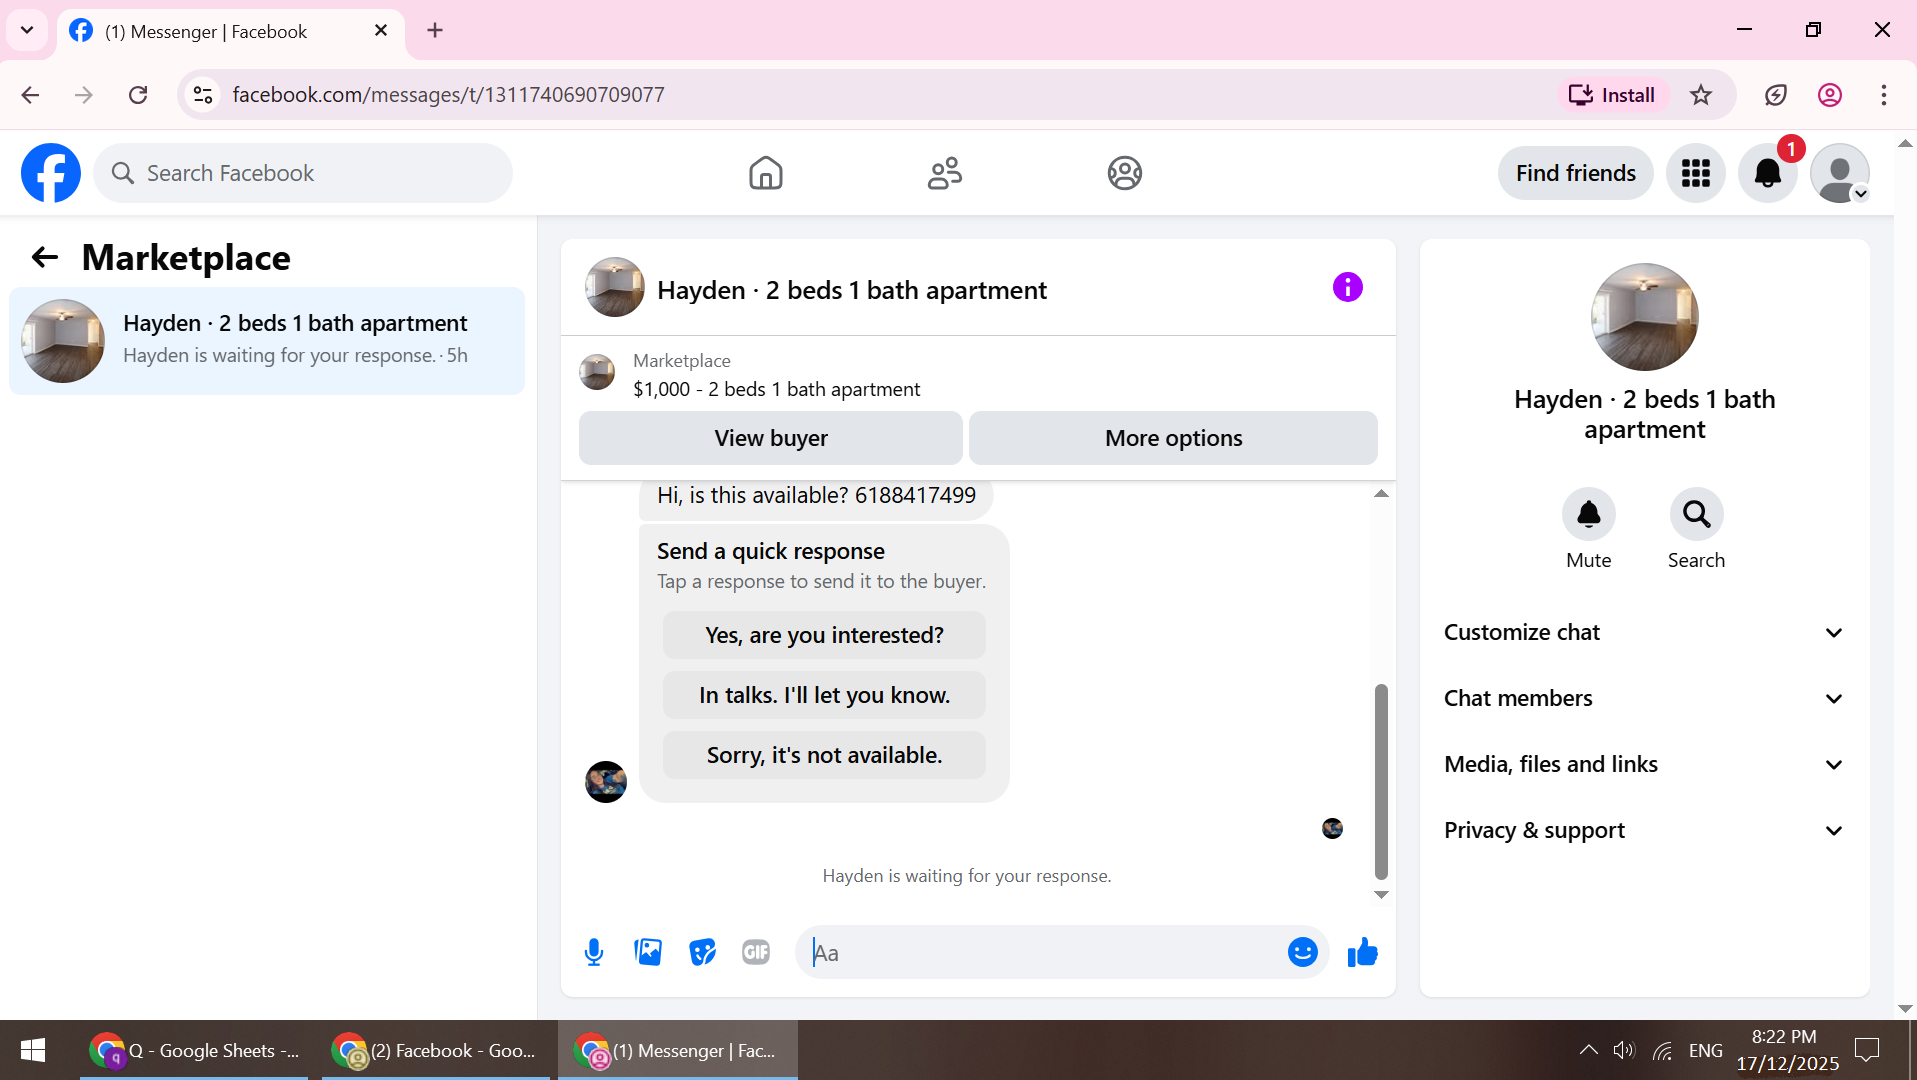
Task: Choose a GIF icon
Action: (x=756, y=952)
